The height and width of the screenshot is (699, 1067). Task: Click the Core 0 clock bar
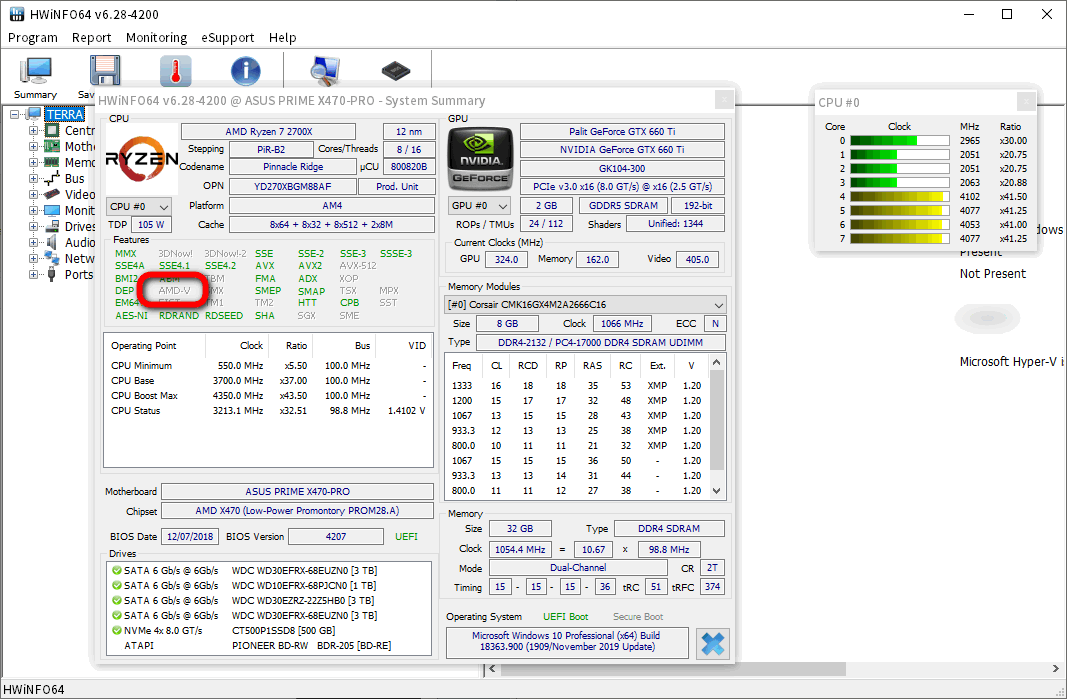click(x=900, y=141)
